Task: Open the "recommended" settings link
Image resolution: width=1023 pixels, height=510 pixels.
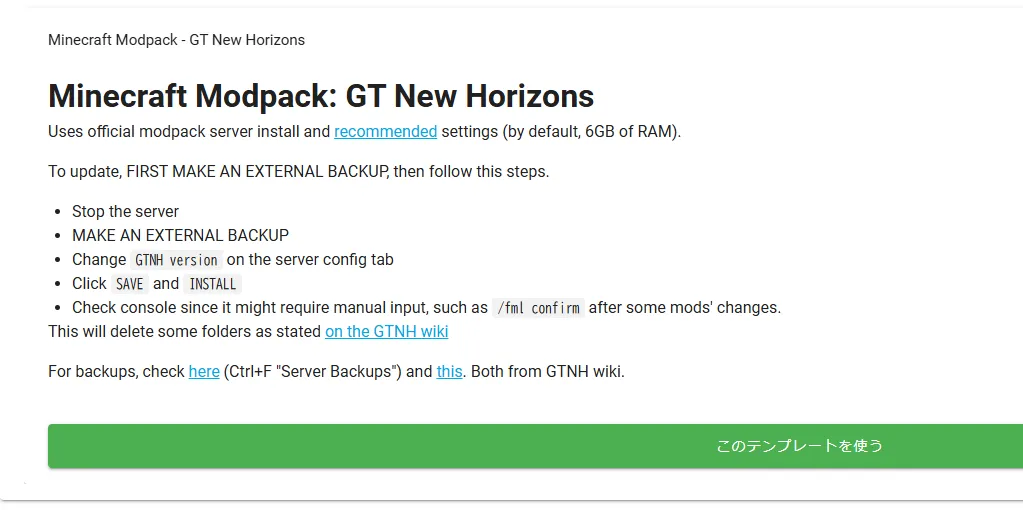Action: click(386, 132)
